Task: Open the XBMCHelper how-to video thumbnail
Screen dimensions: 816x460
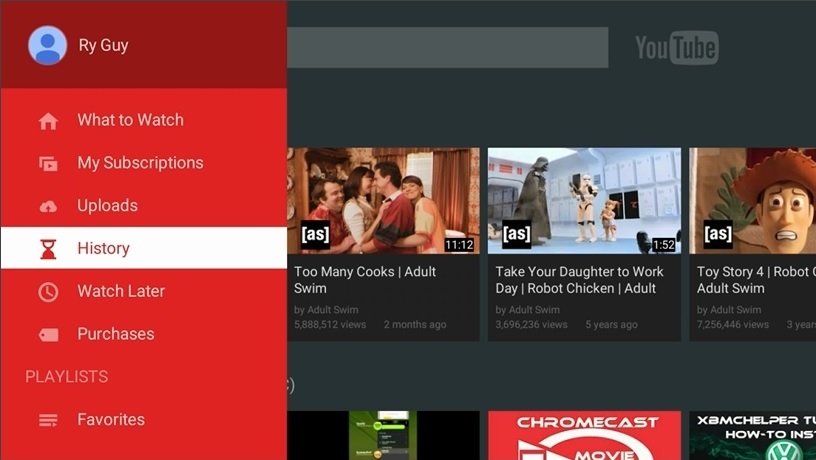Action: click(x=753, y=436)
